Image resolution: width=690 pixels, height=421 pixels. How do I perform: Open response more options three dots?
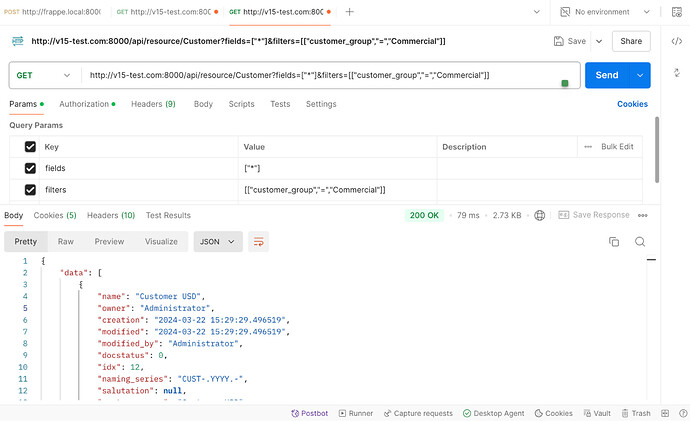point(642,216)
